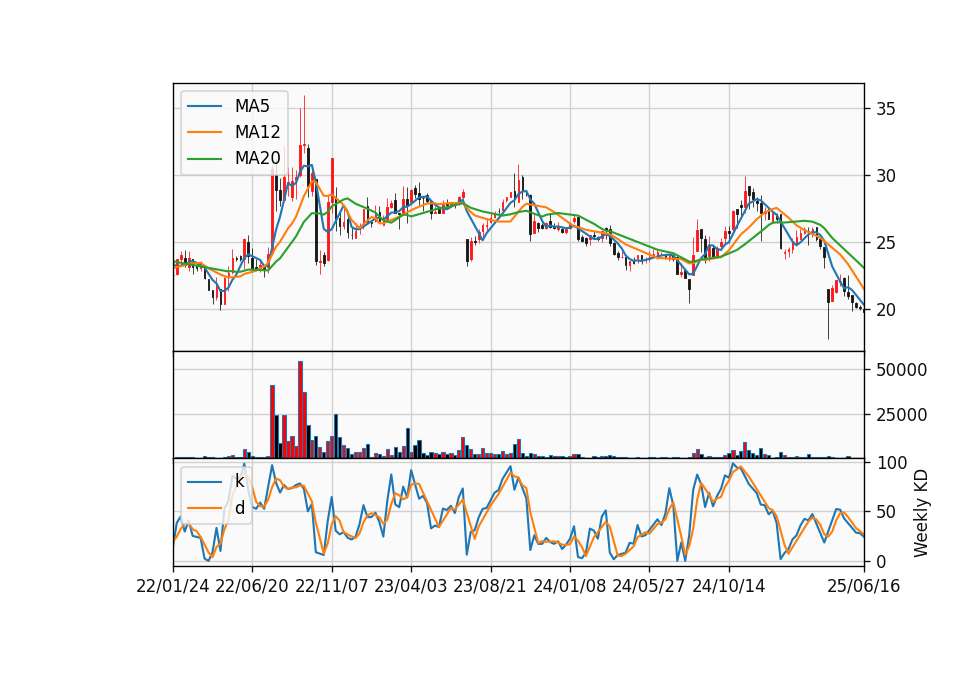Click the 'k' legend entry in KD panel

coord(239,481)
